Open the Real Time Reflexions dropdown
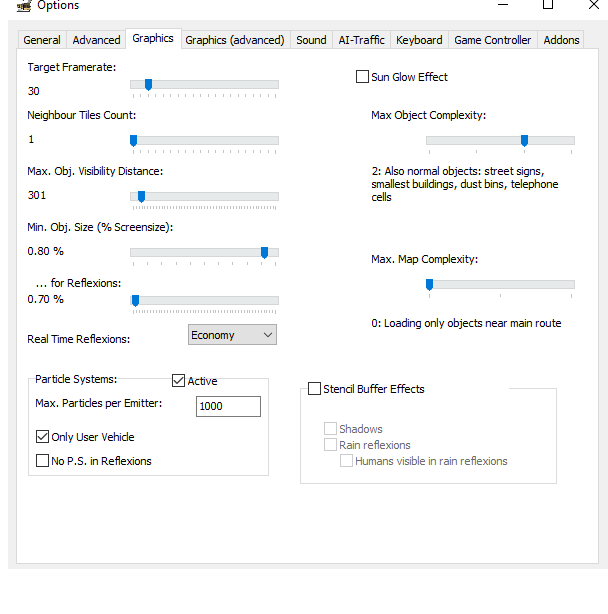 pyautogui.click(x=232, y=335)
